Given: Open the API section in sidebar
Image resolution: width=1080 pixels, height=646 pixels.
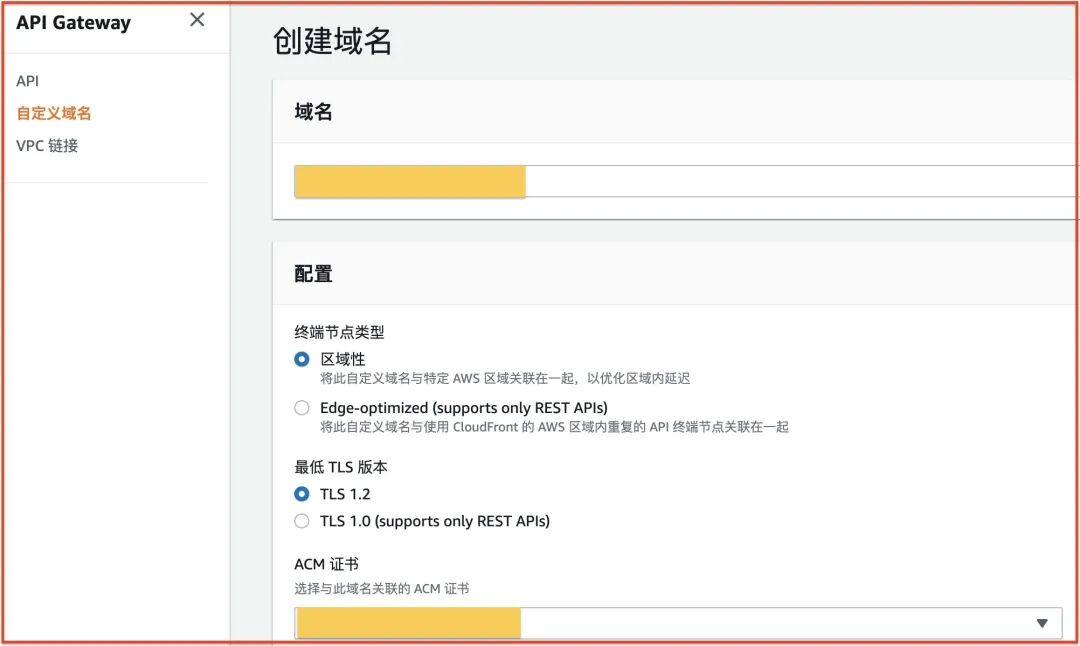Looking at the screenshot, I should click(28, 81).
